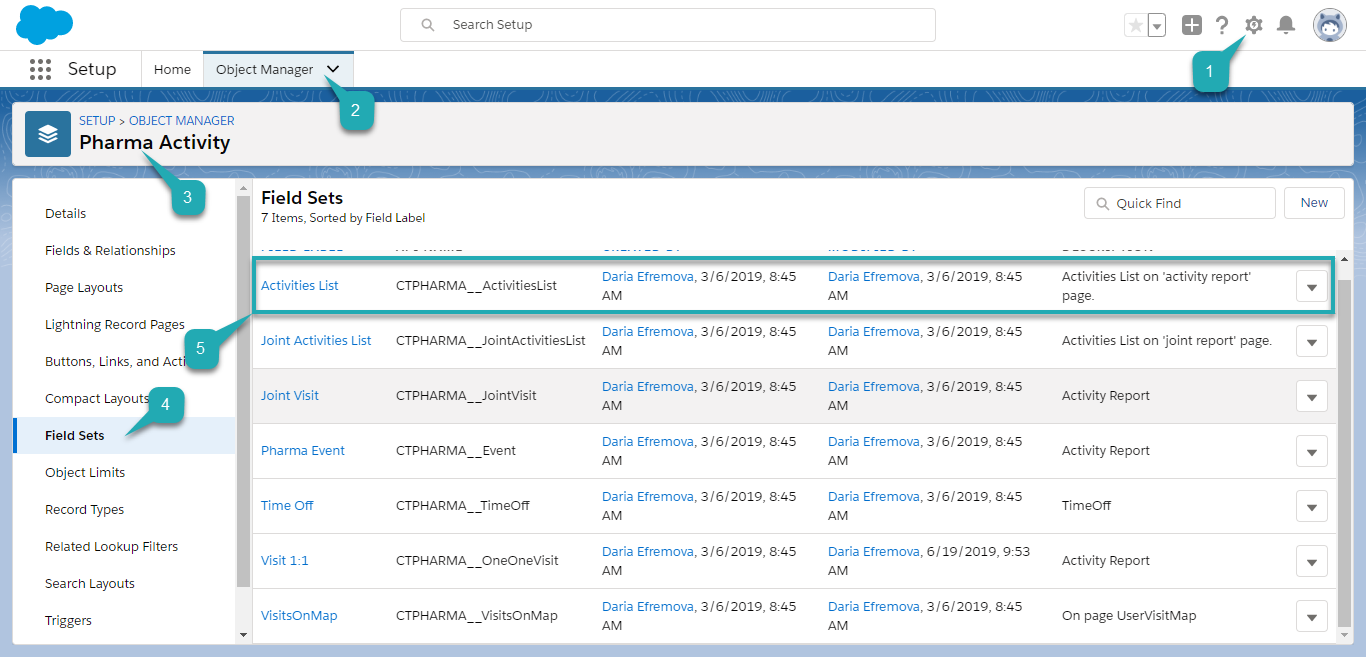Open the notifications bell
Image resolution: width=1366 pixels, height=657 pixels.
(1286, 25)
